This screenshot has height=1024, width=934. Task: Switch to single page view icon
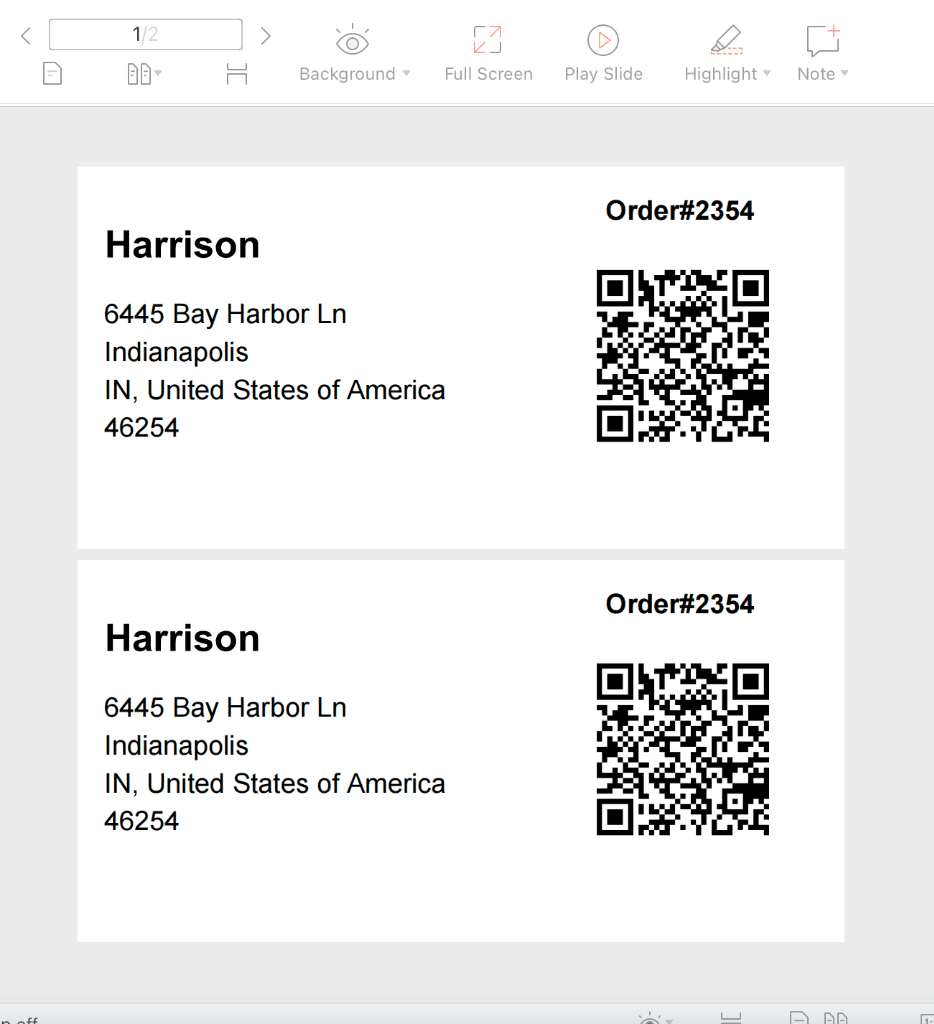click(52, 74)
